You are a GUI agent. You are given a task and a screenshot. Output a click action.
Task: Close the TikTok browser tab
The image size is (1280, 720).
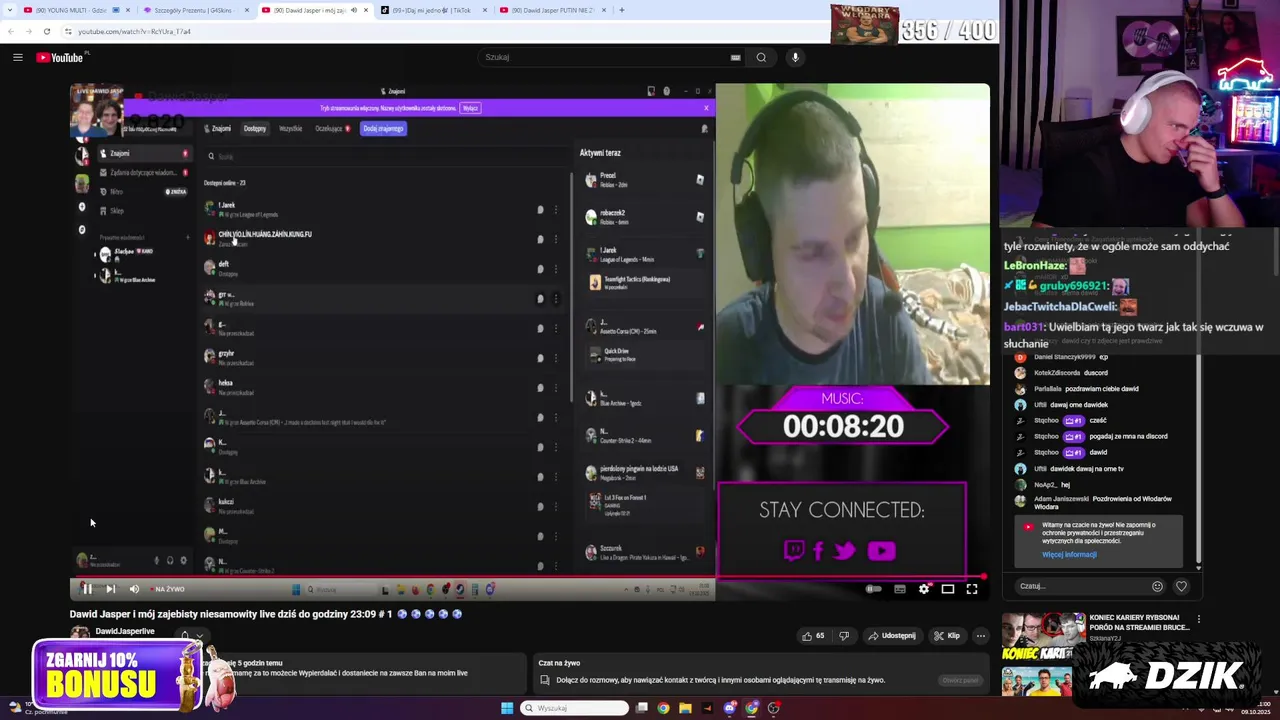click(485, 10)
